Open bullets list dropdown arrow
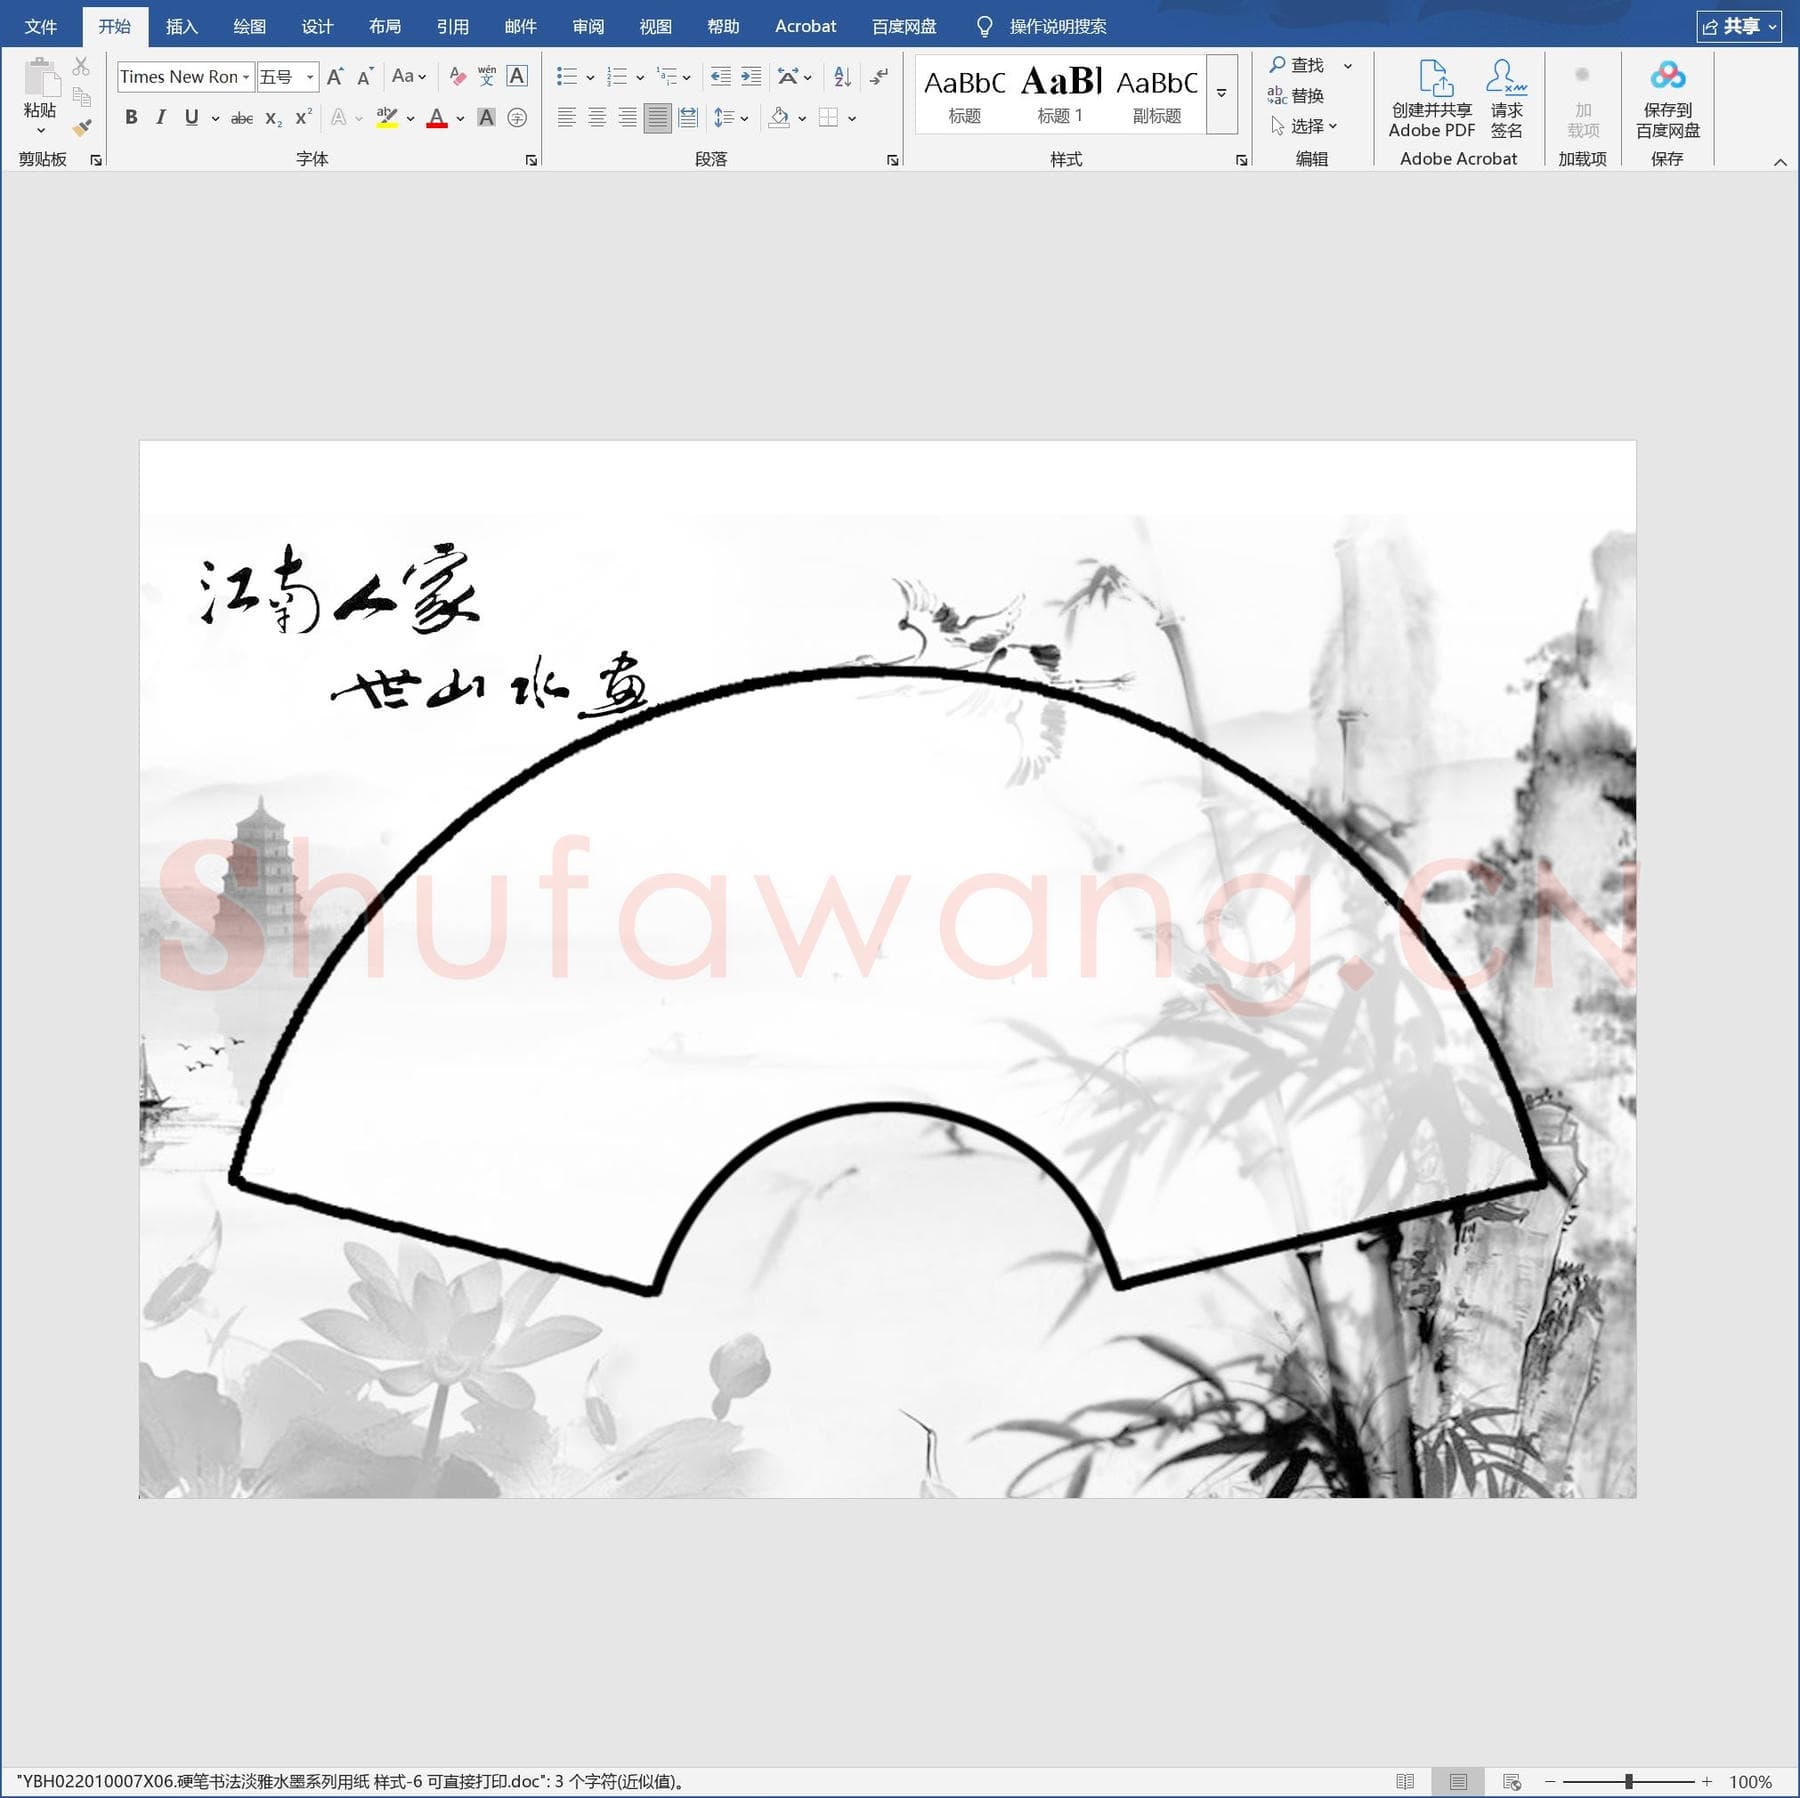 coord(590,77)
